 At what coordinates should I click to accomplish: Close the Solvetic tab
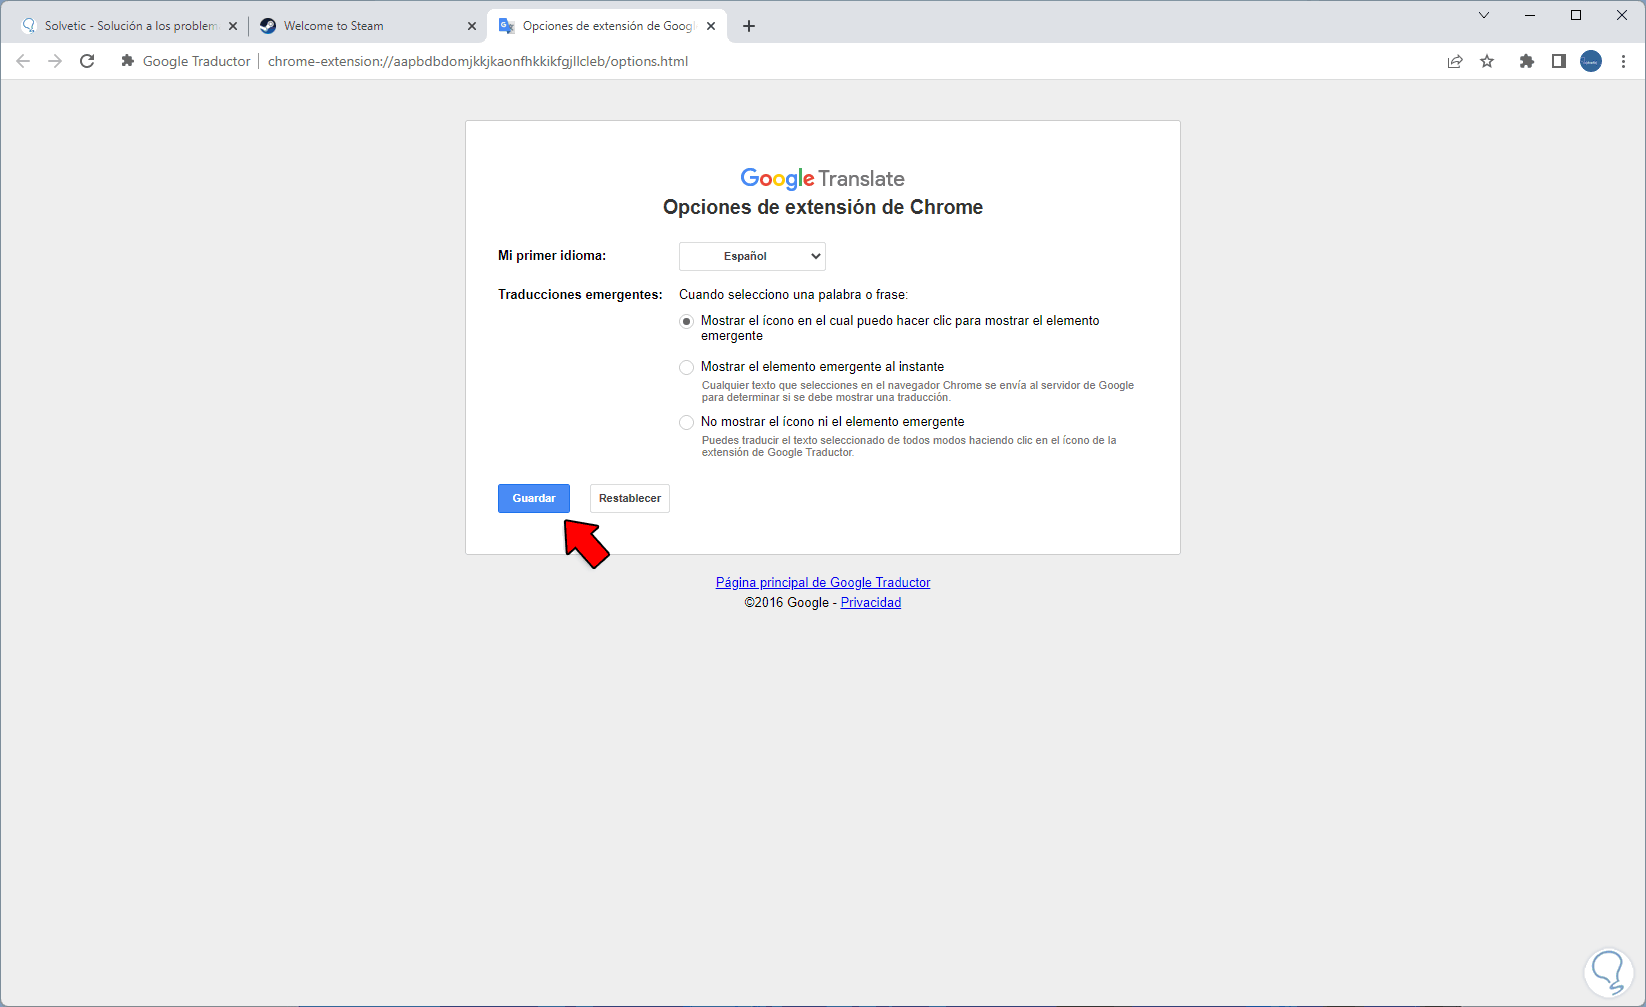point(233,26)
